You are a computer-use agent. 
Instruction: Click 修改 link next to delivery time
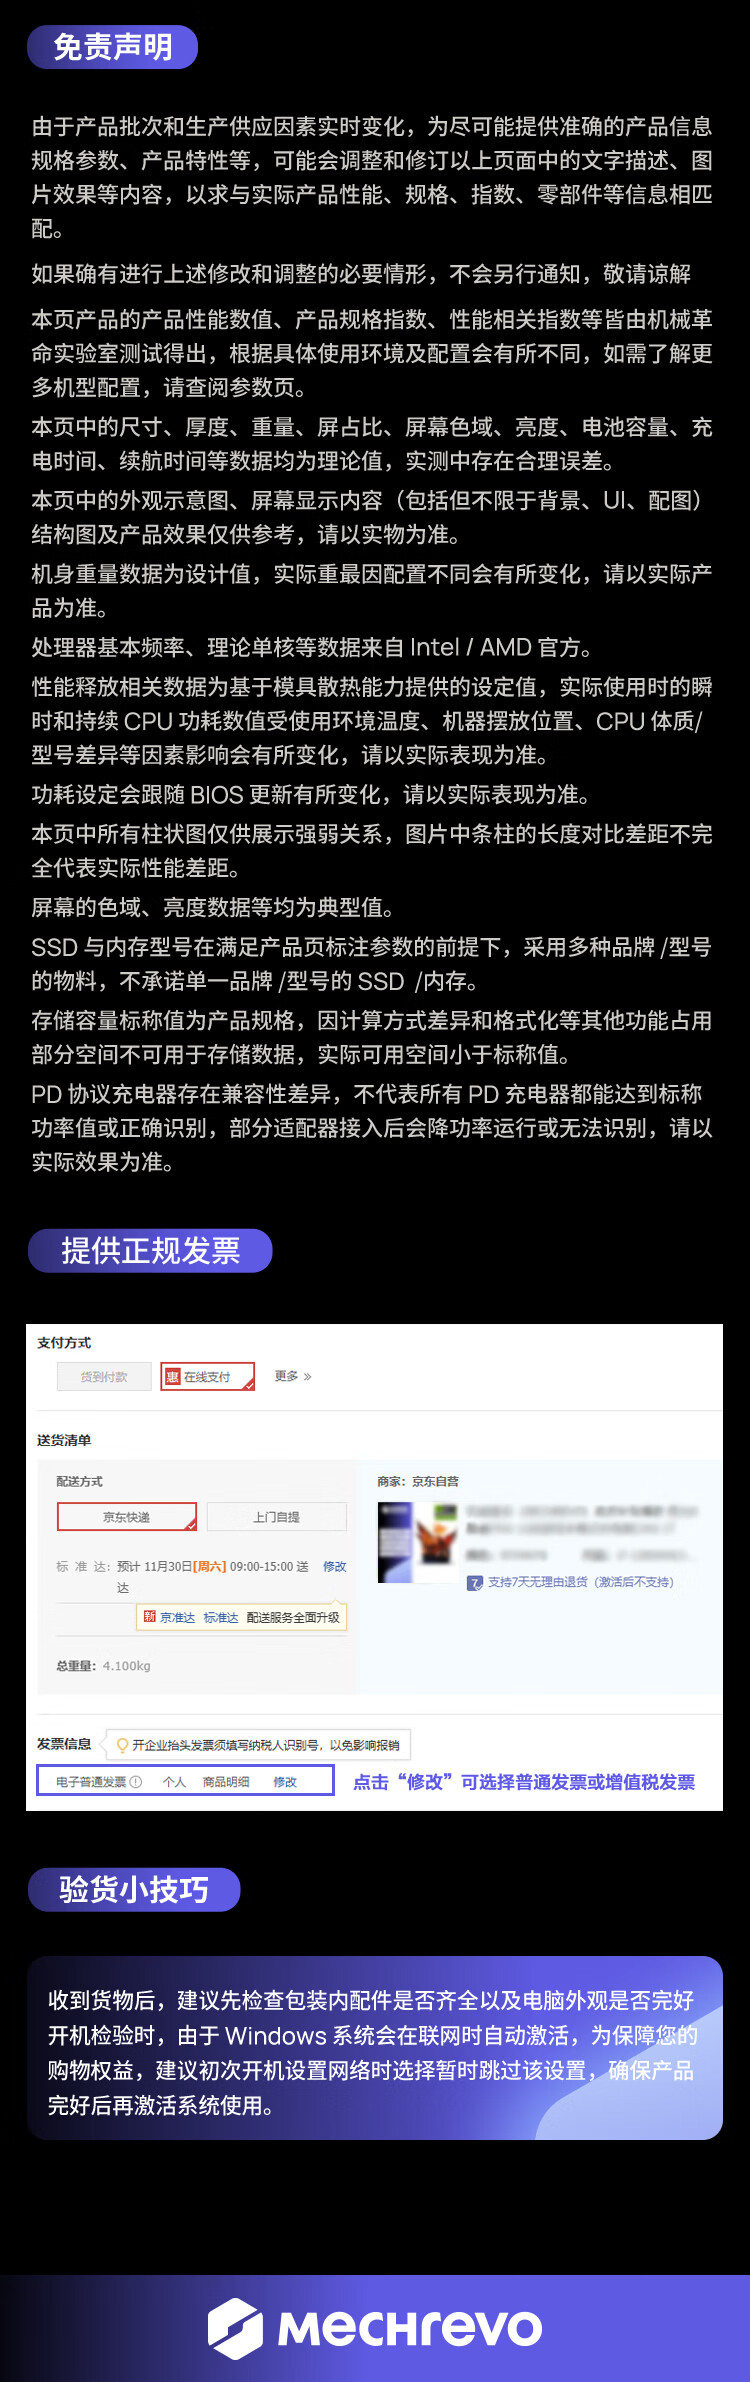point(334,1566)
